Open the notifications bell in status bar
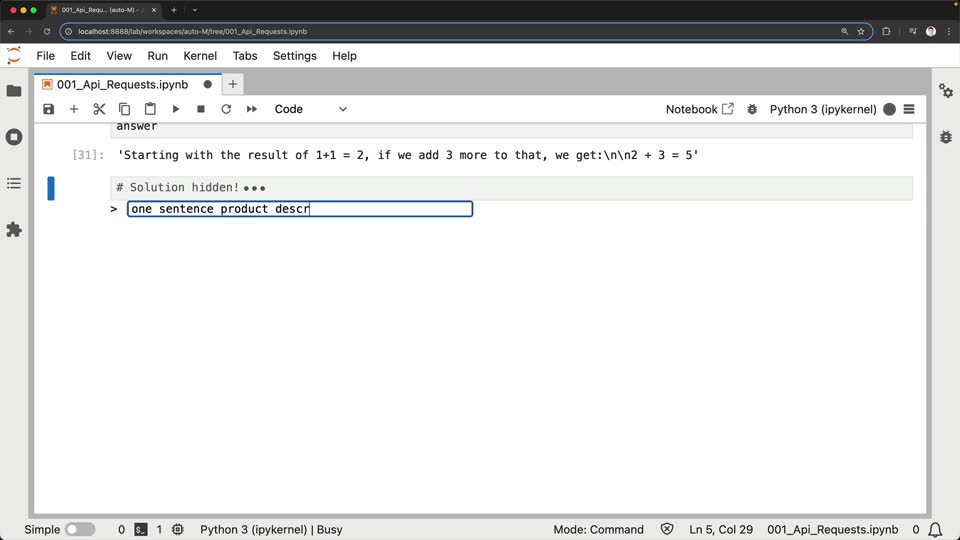 pyautogui.click(x=936, y=530)
